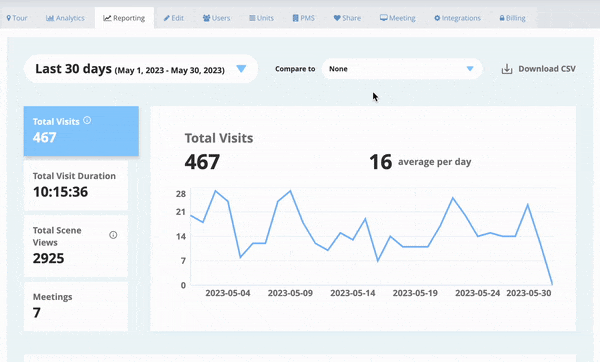Screen dimensions: 600x362
Task: Click the info icon next to Total Scene Views
Action: tap(113, 235)
